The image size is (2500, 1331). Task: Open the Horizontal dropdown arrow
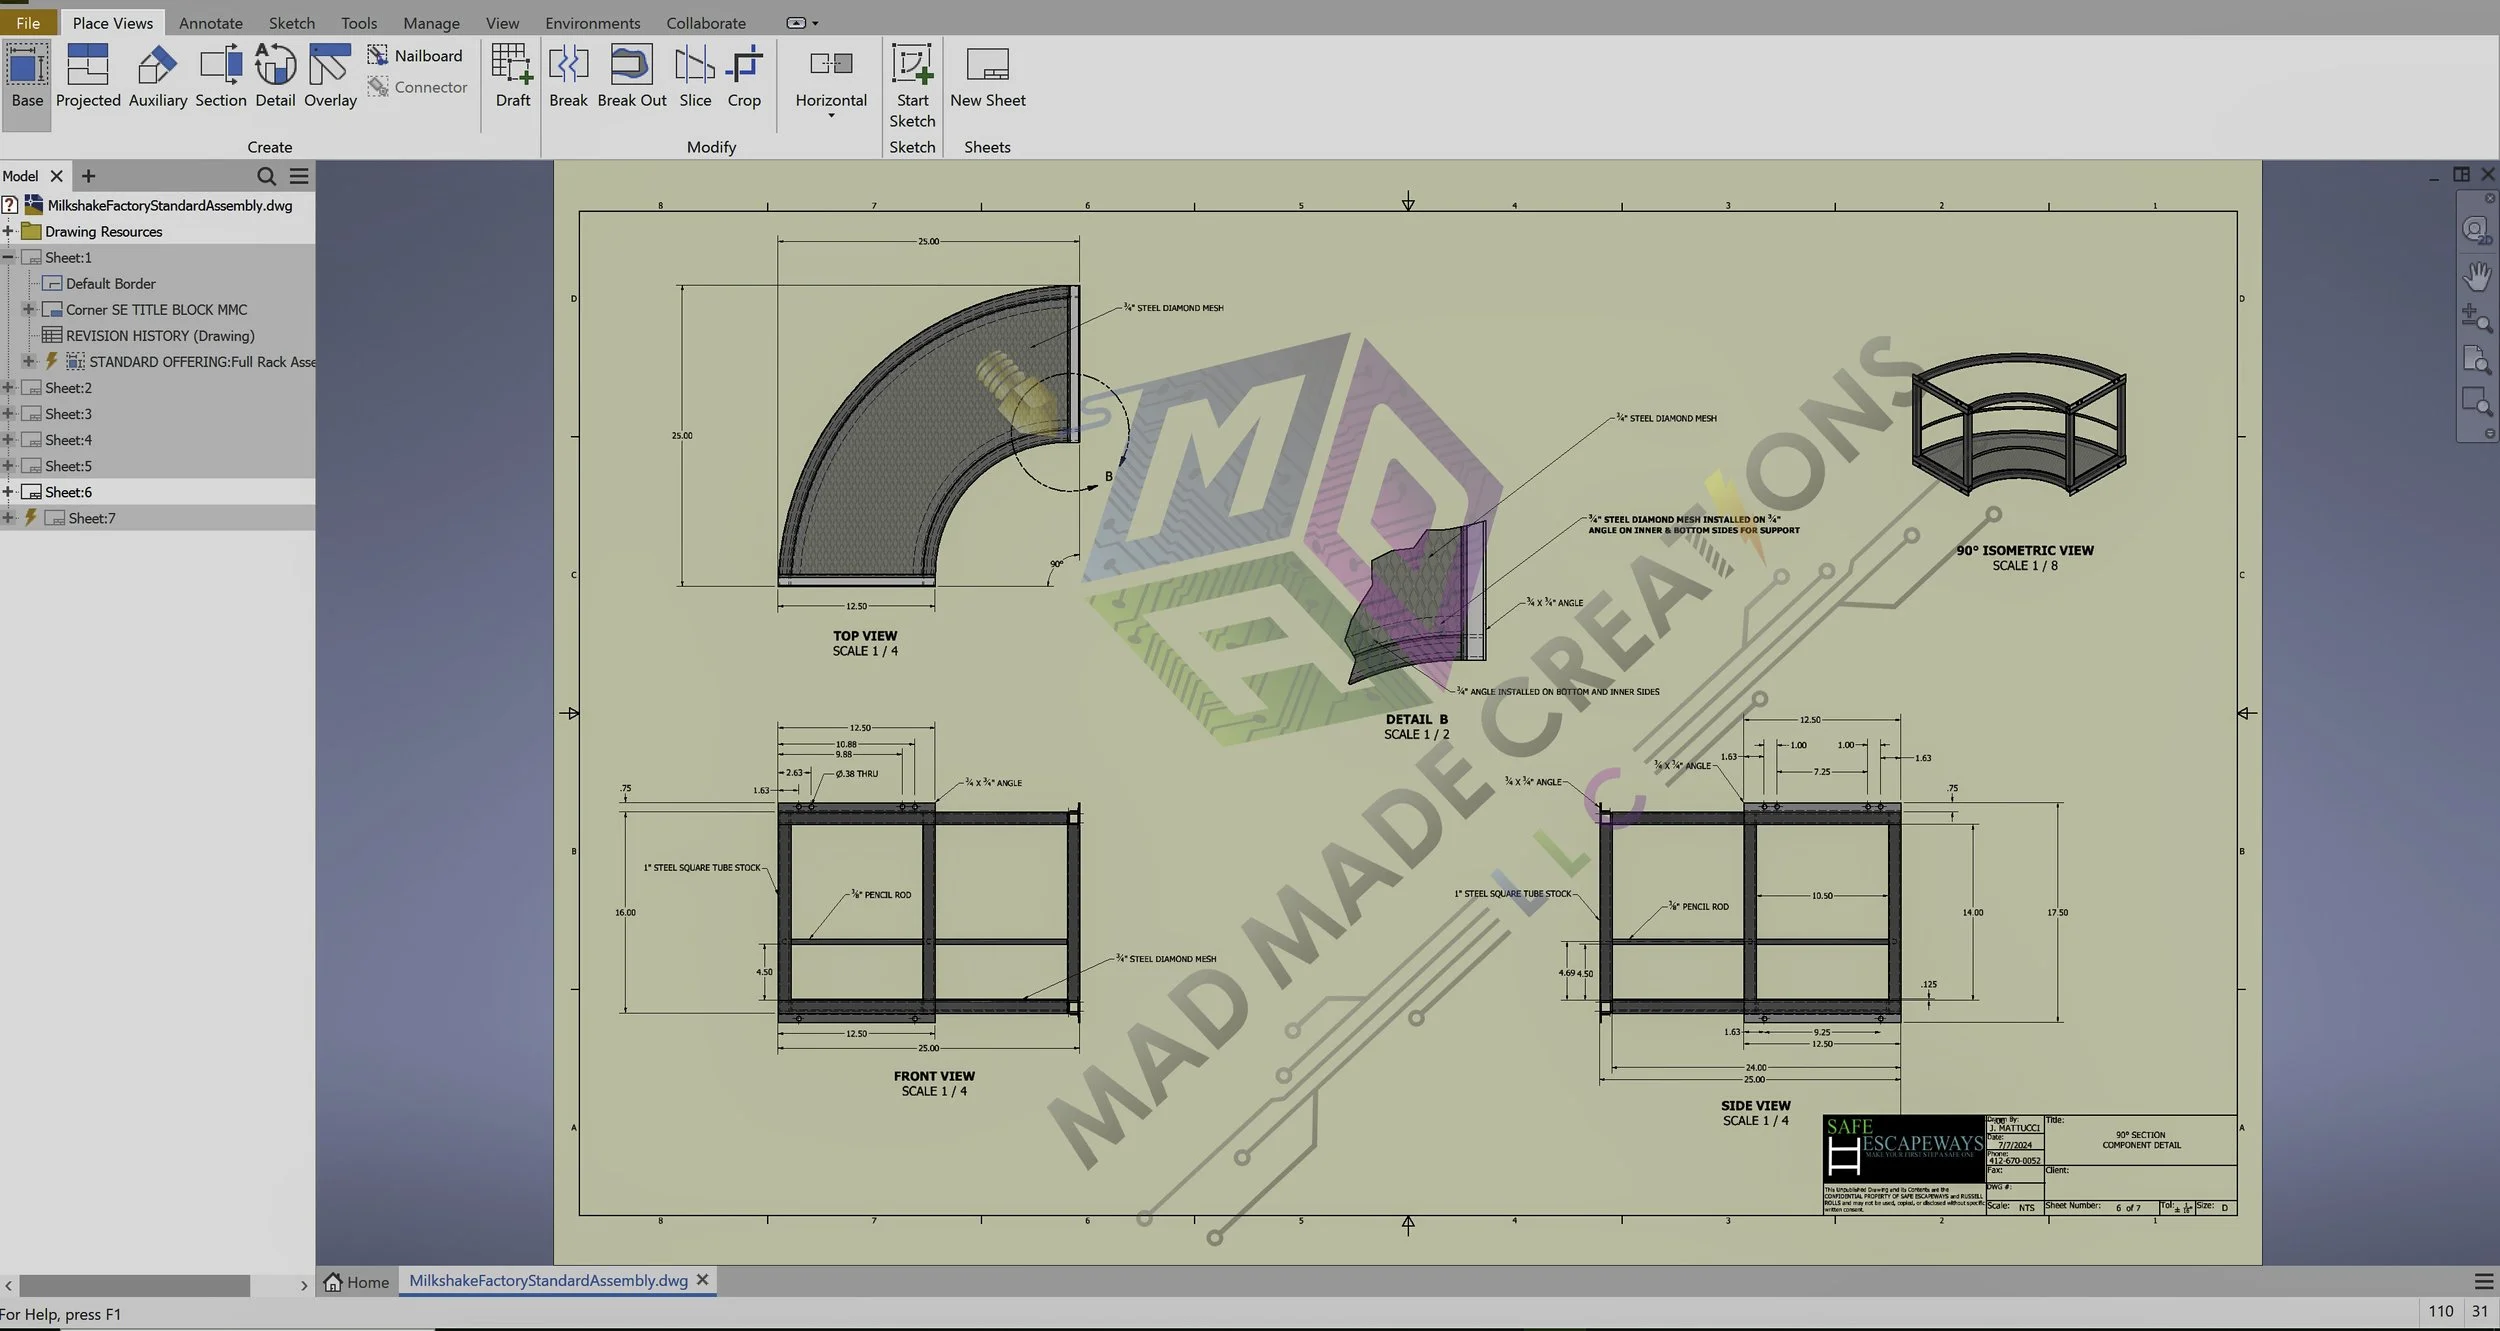point(831,117)
